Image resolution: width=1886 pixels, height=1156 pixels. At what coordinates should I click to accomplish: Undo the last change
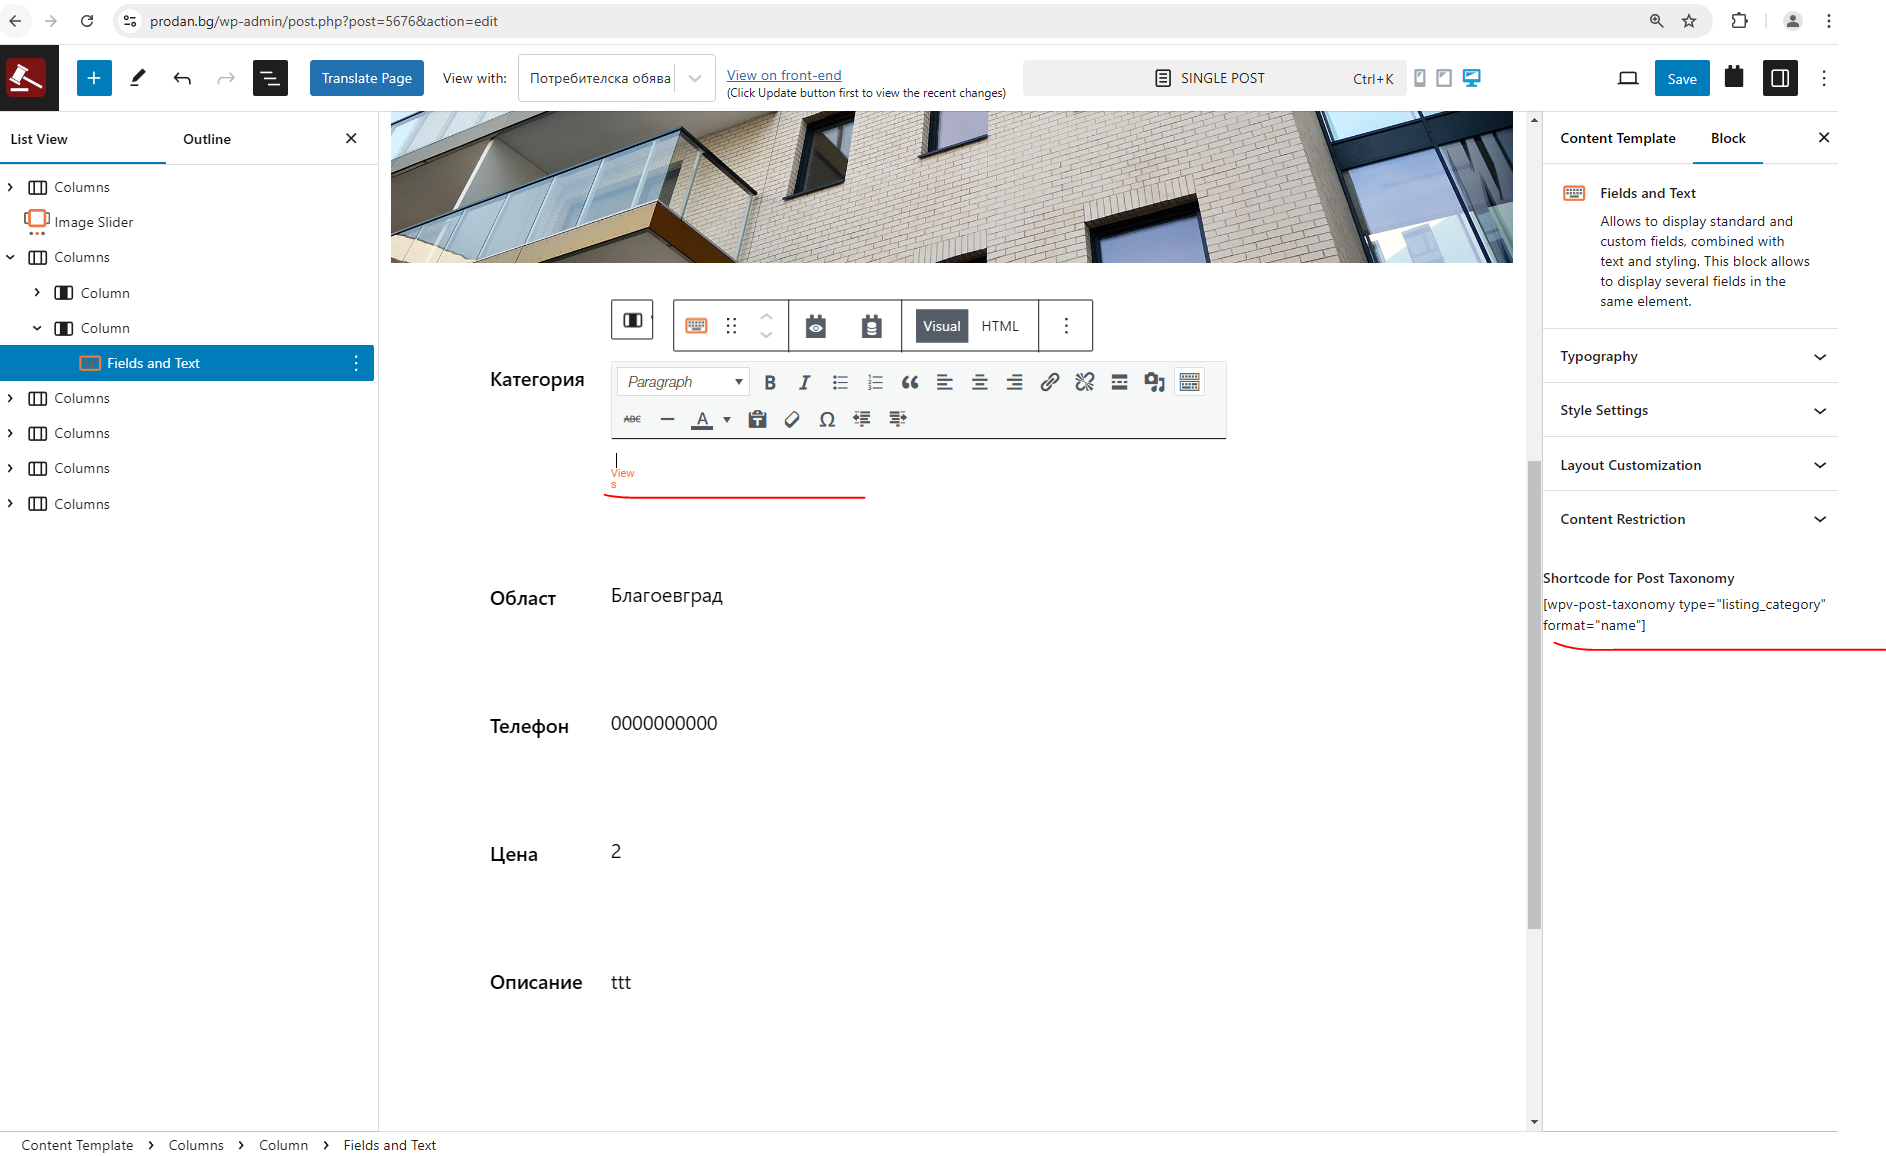pyautogui.click(x=182, y=78)
